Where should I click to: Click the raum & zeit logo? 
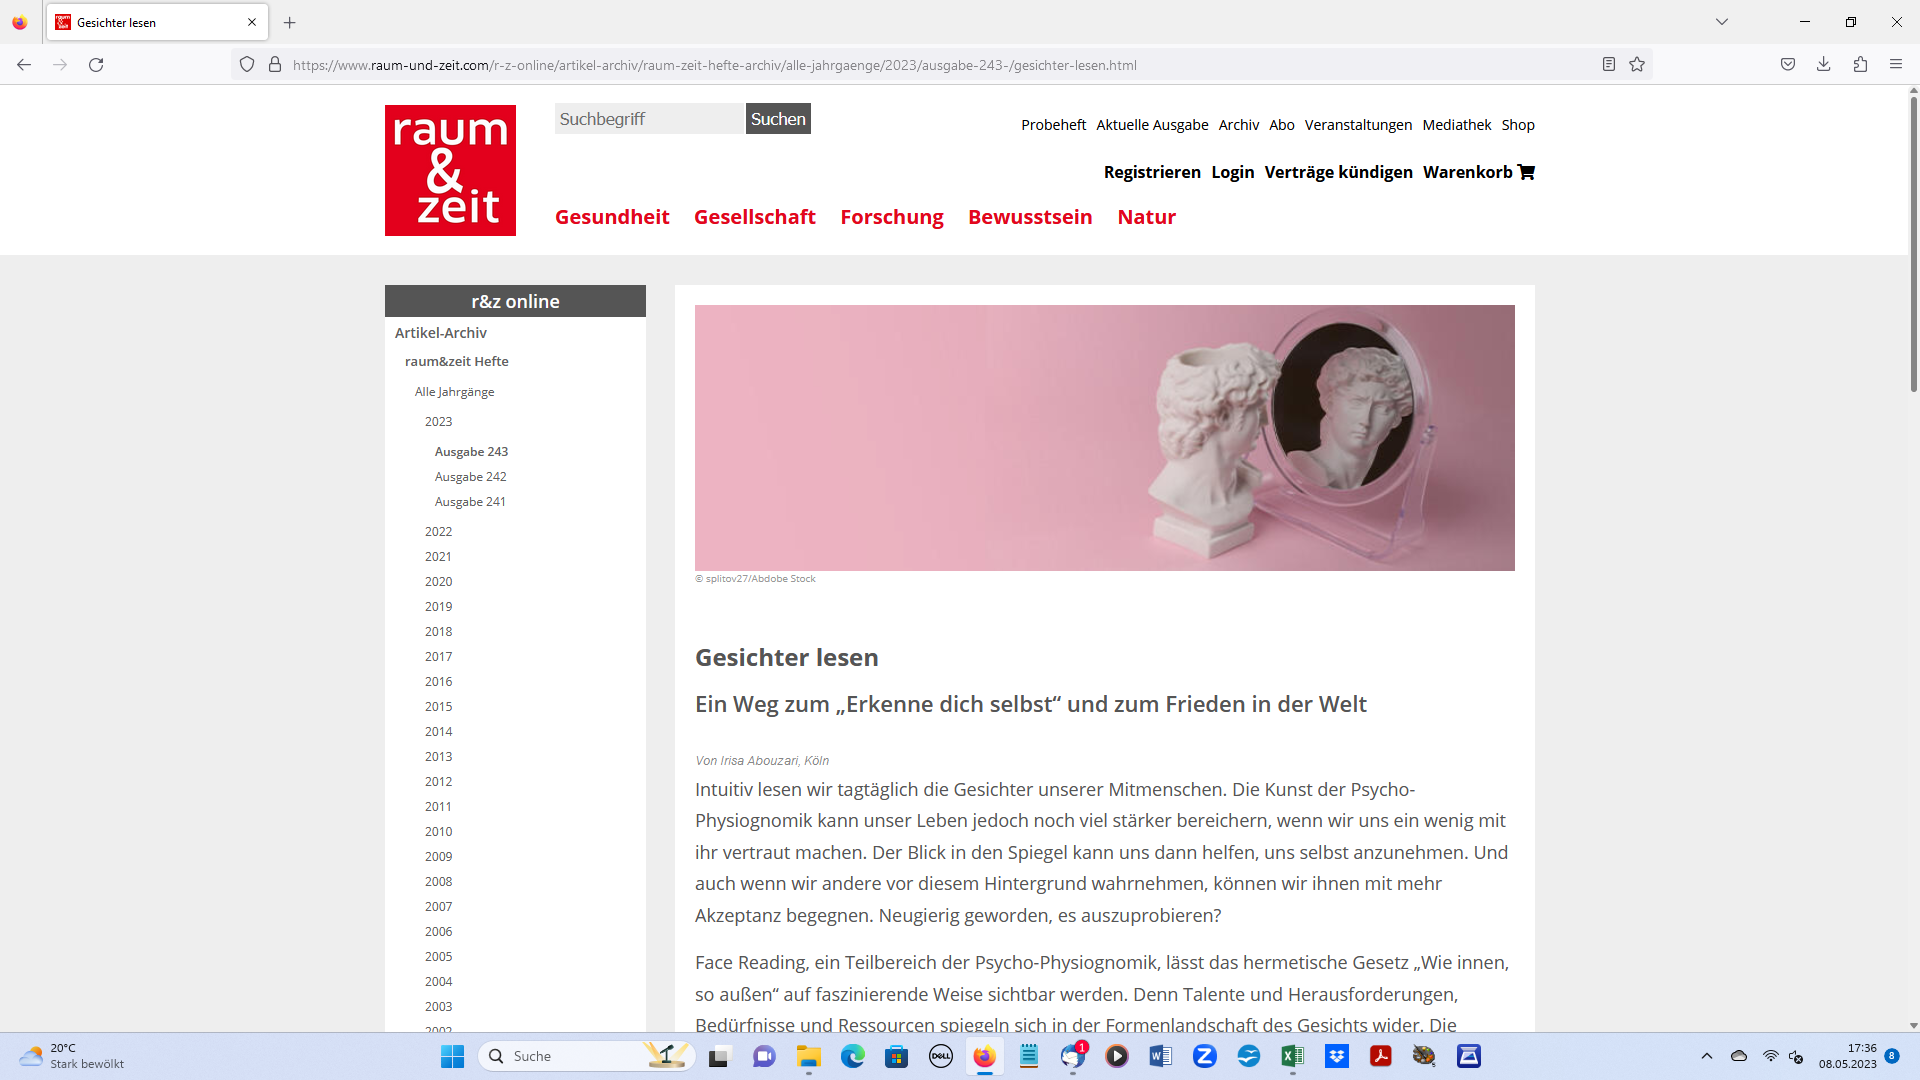[x=450, y=170]
